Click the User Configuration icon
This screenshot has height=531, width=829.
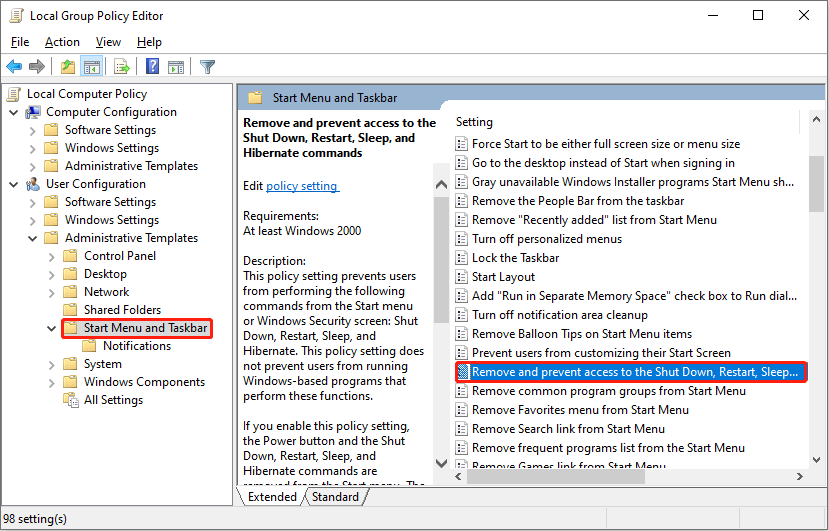coord(33,184)
